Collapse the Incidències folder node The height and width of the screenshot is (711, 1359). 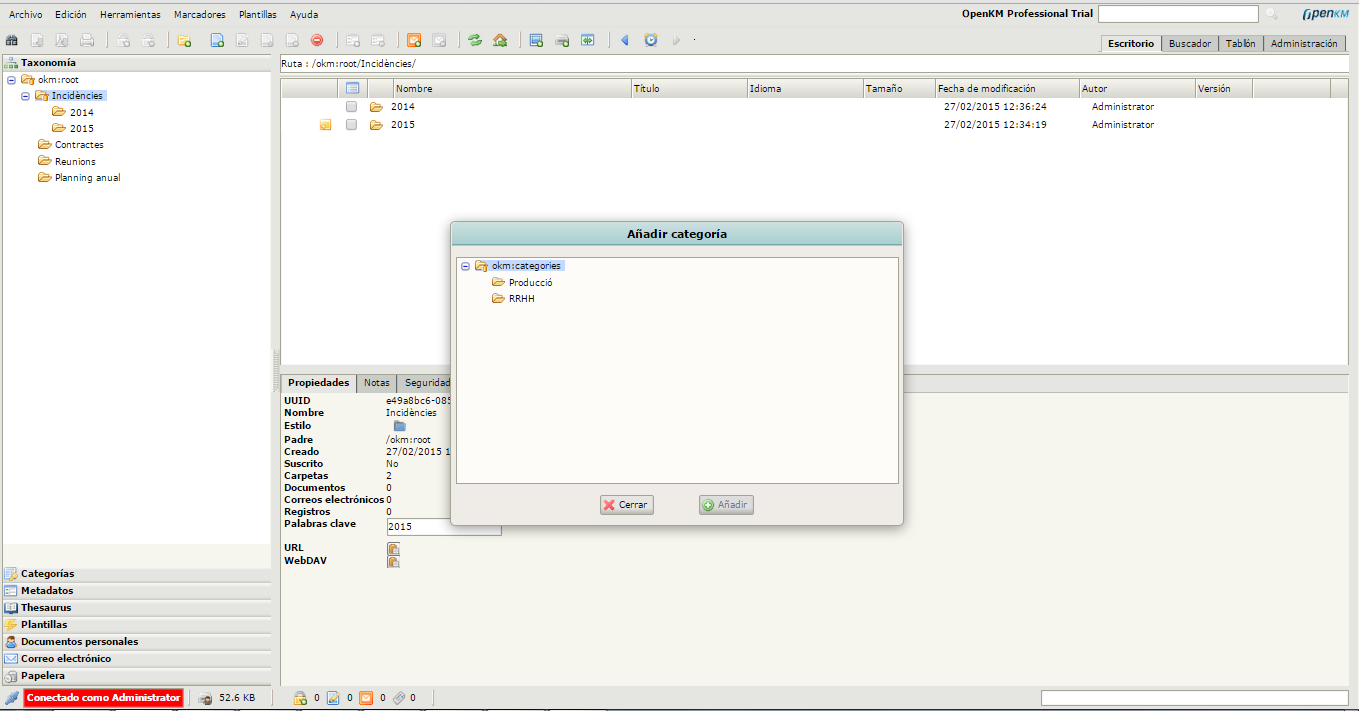coord(25,96)
